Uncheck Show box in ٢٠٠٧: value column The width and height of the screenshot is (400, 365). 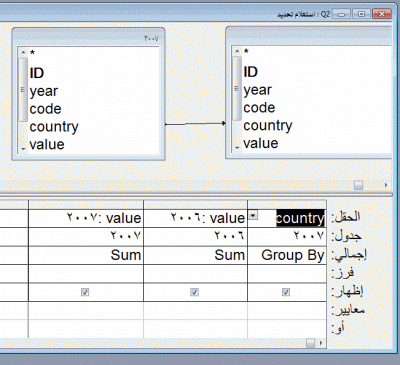[85, 292]
